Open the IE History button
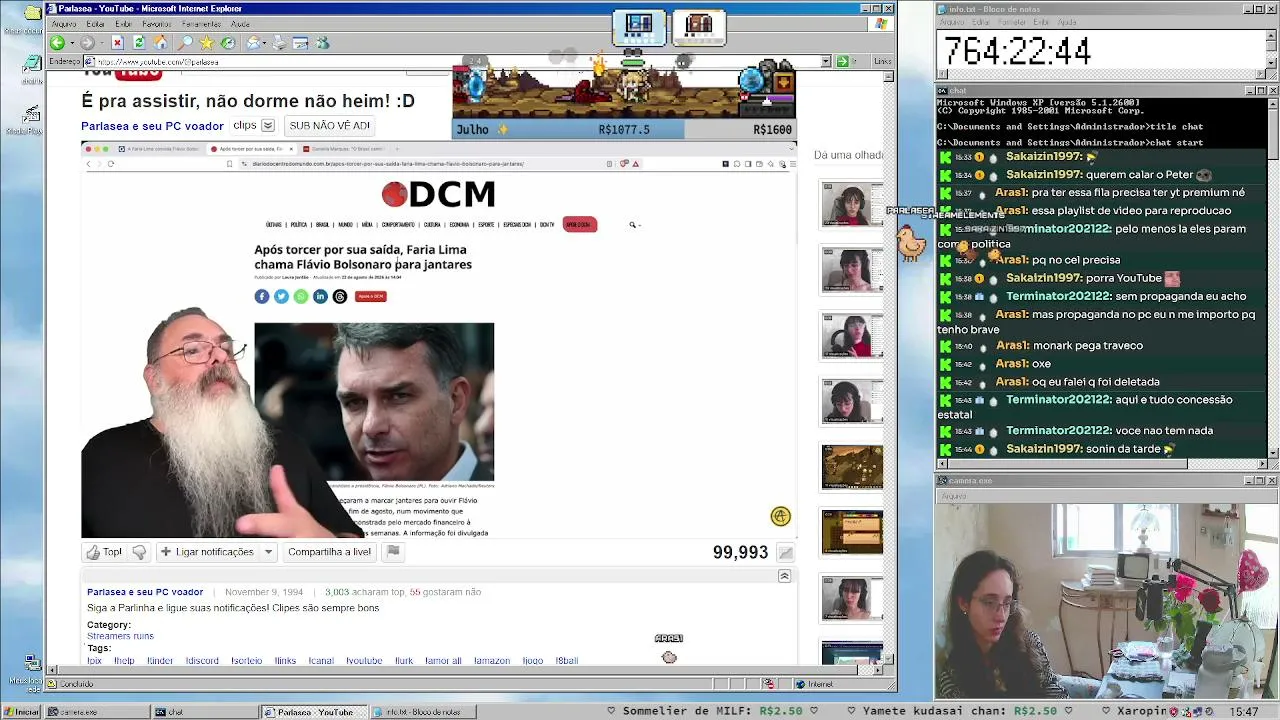This screenshot has height=720, width=1280. pos(228,43)
